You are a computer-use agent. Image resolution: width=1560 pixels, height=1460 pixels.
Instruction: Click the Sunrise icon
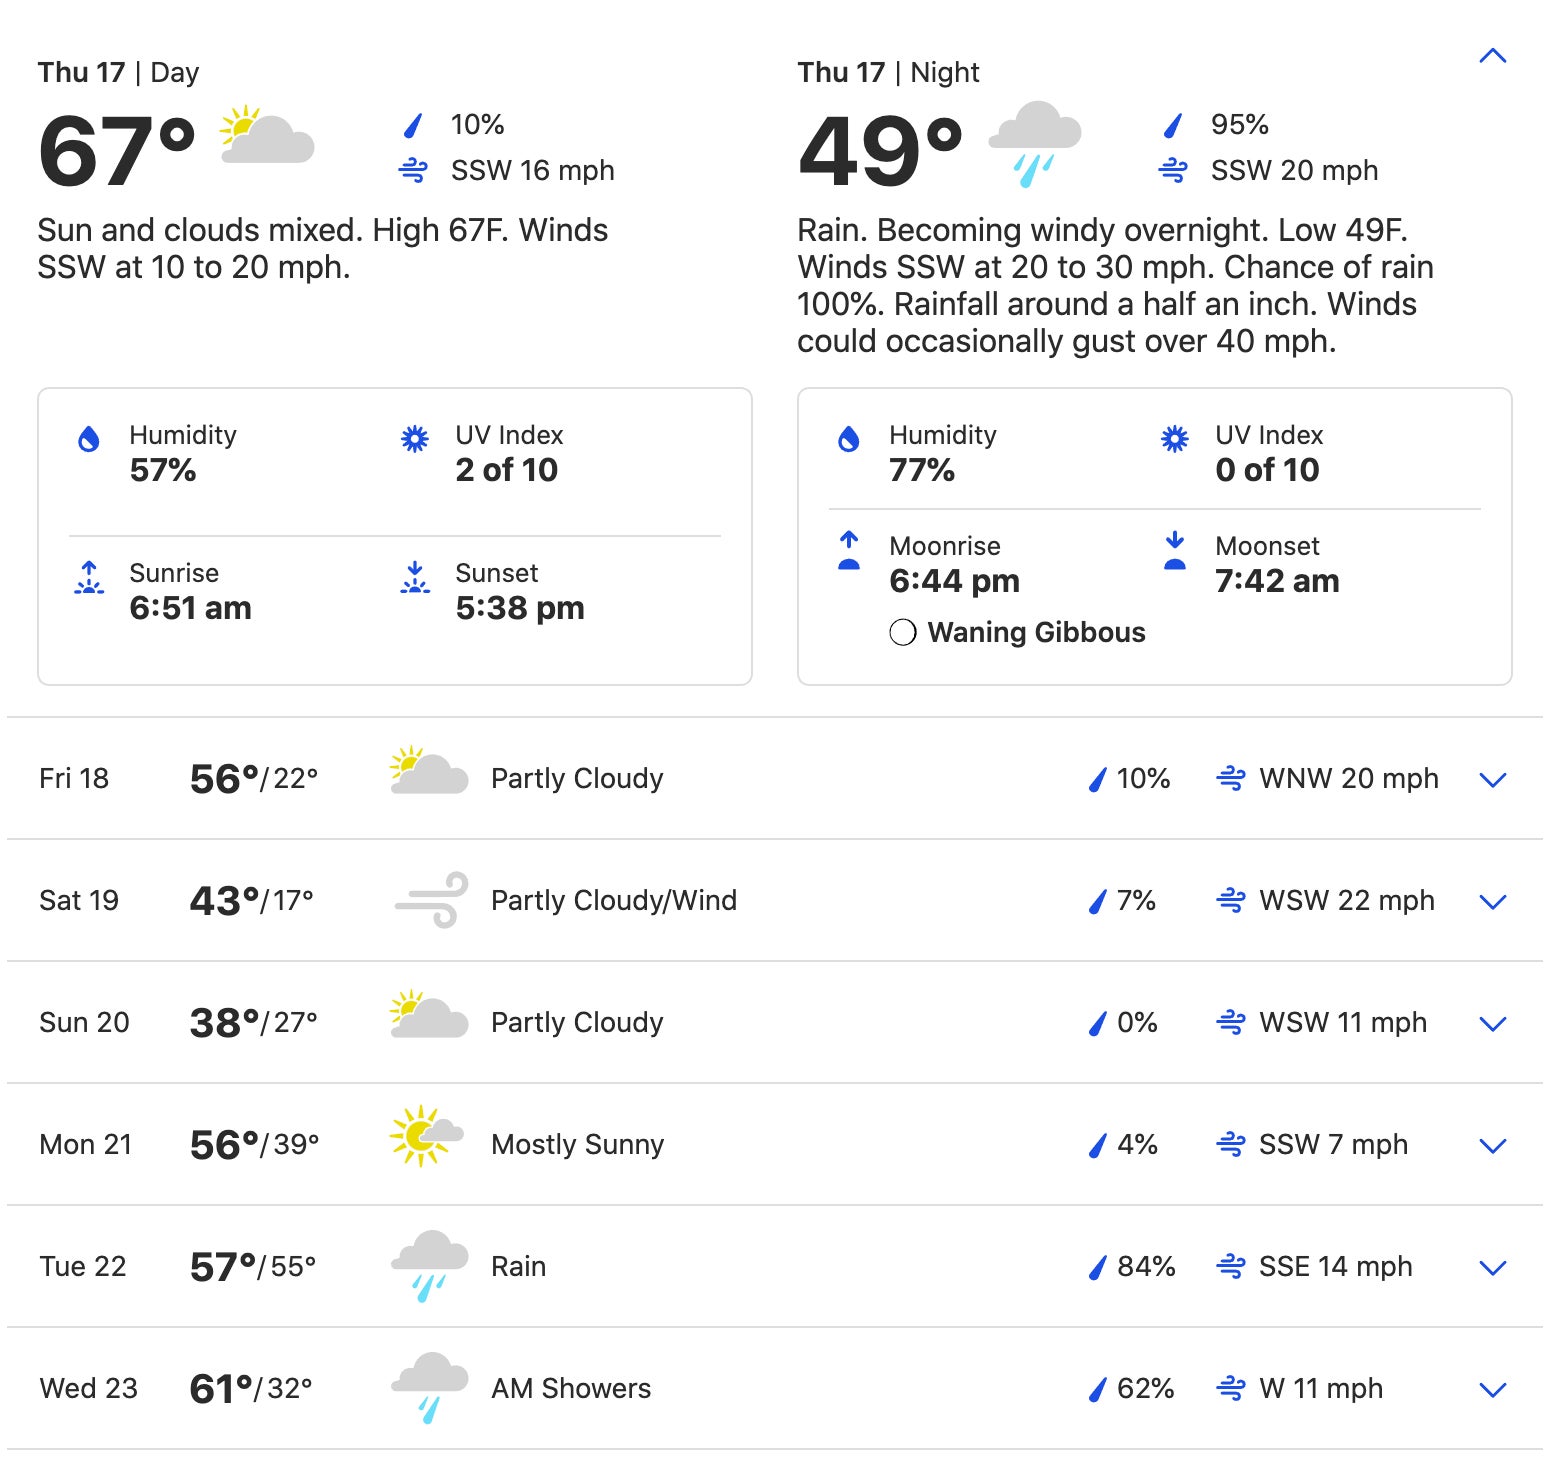(89, 578)
